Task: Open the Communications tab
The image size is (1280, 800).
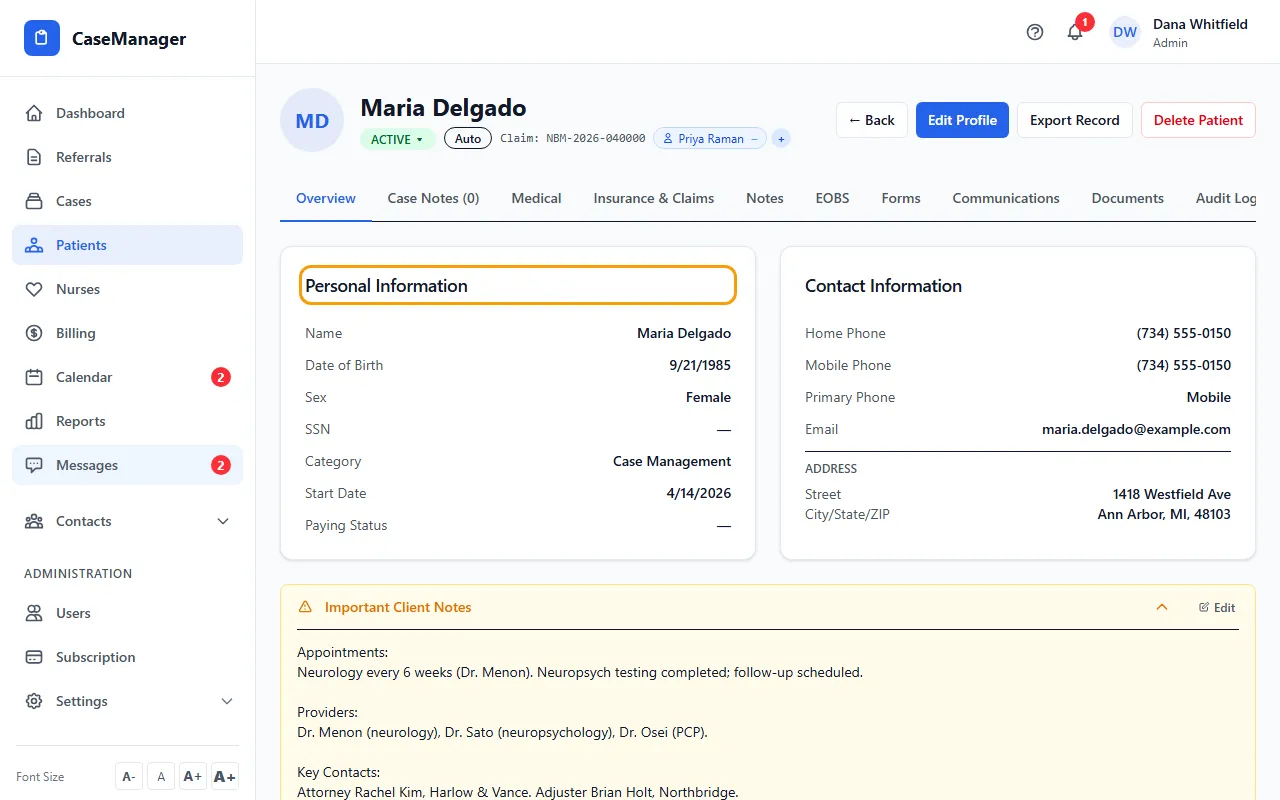Action: point(1006,198)
